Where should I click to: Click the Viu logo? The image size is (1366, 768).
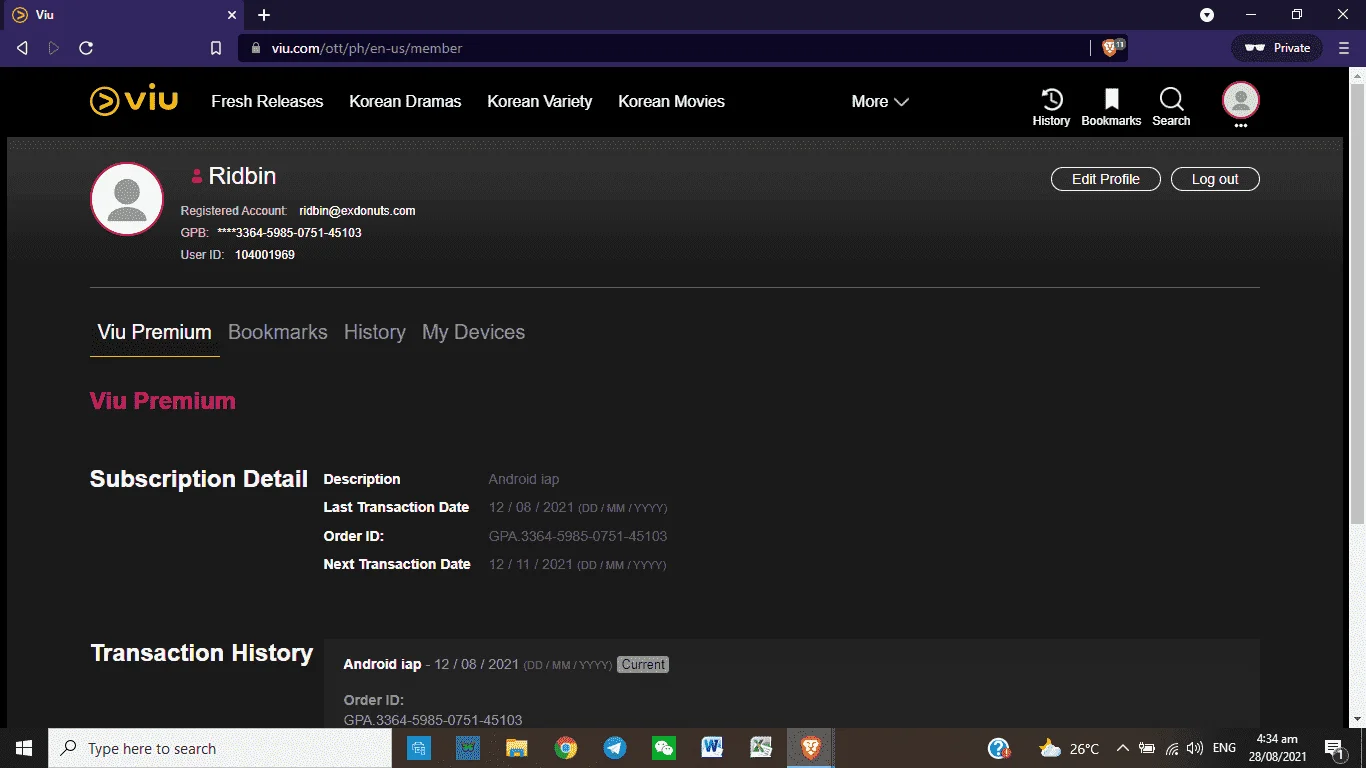point(134,101)
